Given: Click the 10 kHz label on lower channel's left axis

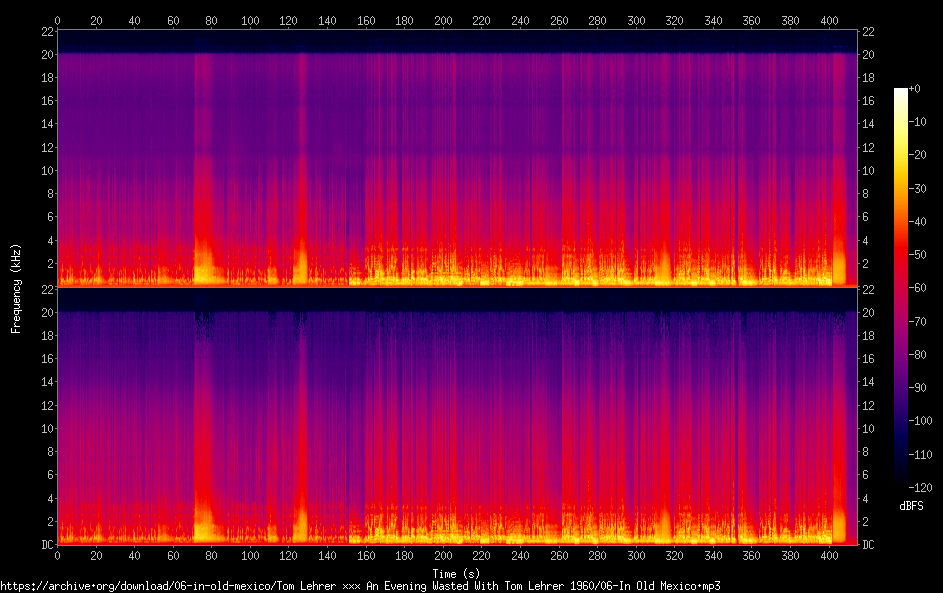Looking at the screenshot, I should tap(46, 428).
